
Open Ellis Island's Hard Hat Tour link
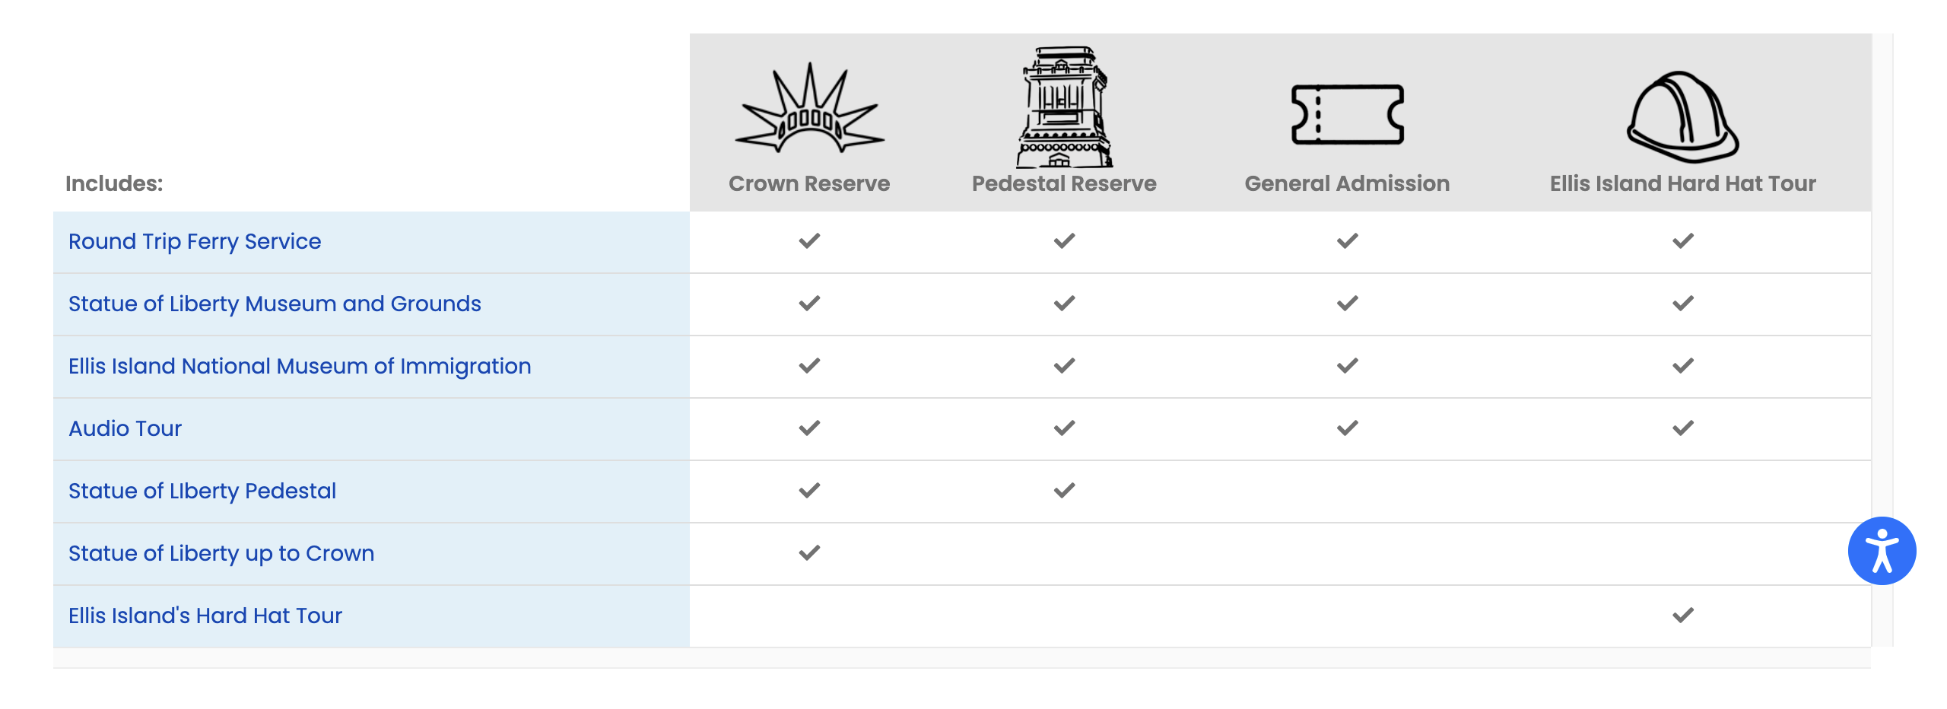[205, 616]
